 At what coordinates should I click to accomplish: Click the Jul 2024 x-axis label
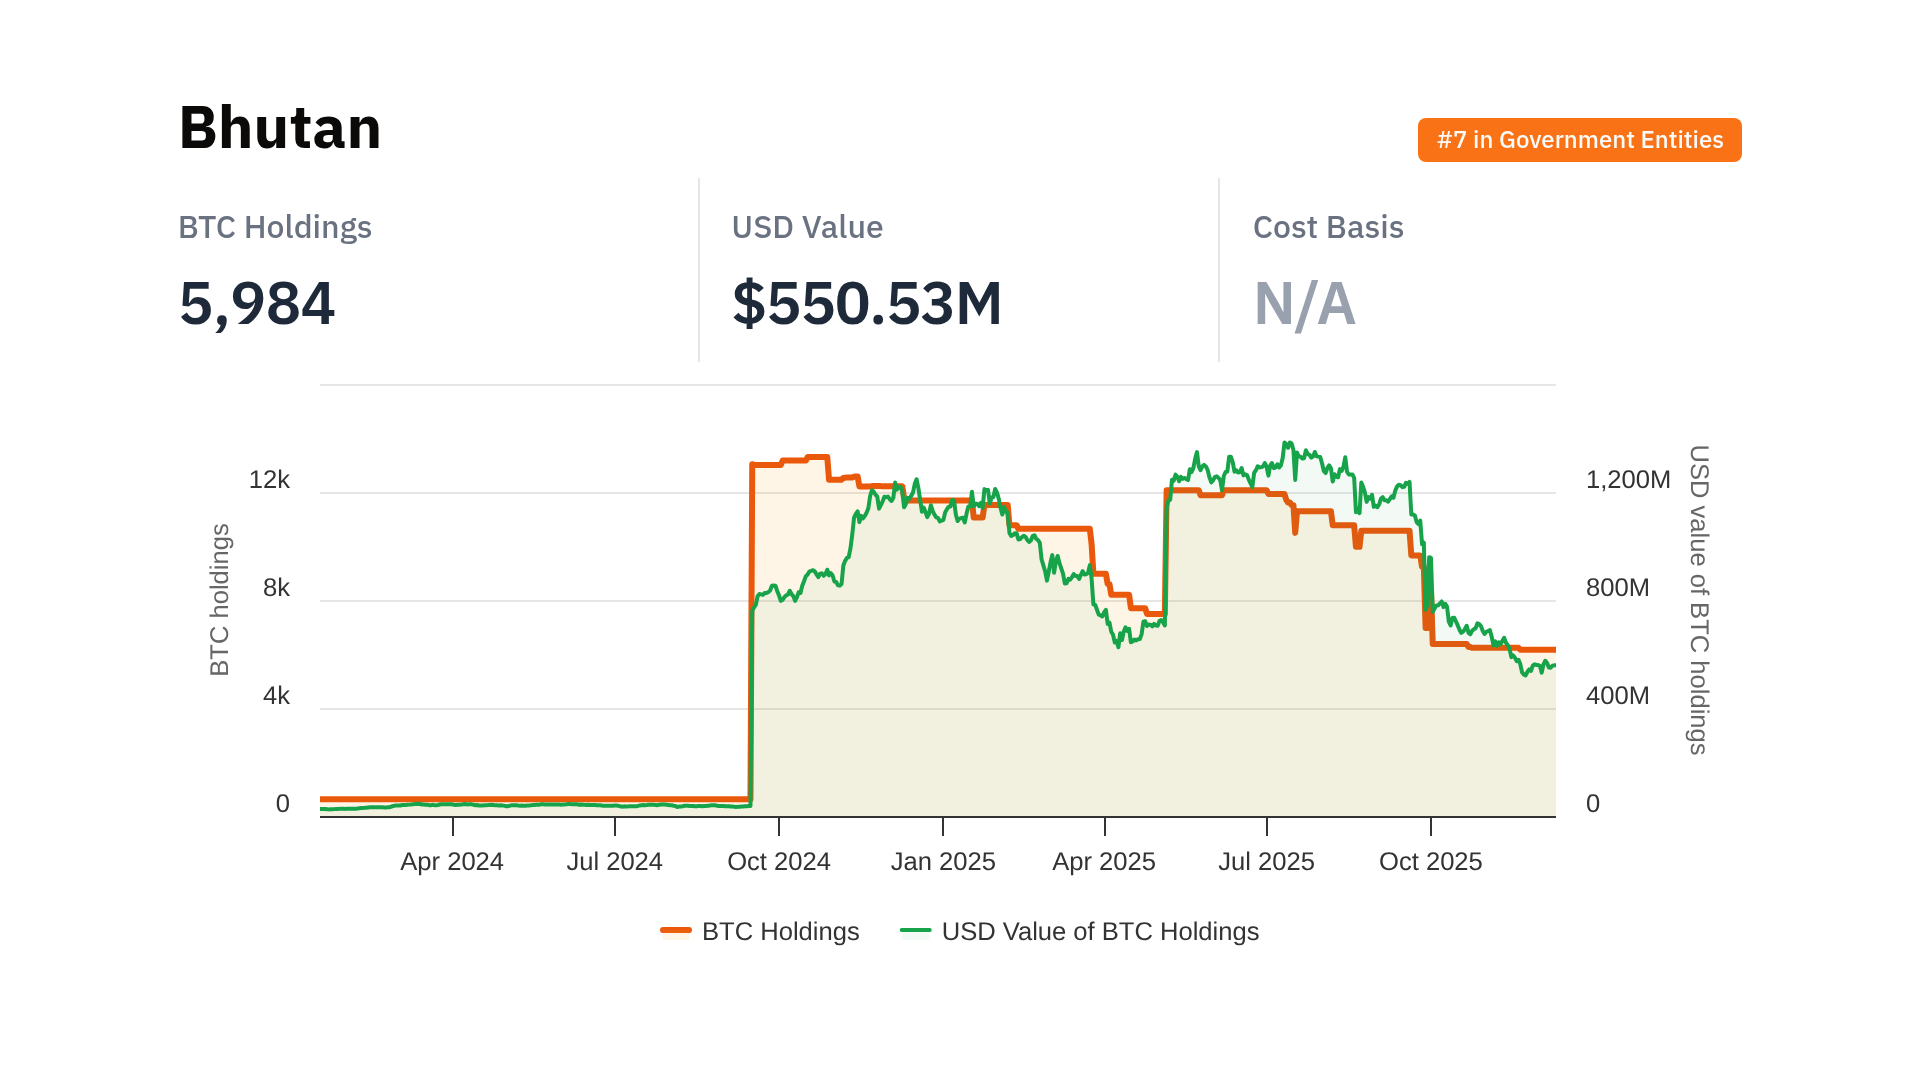tap(614, 861)
